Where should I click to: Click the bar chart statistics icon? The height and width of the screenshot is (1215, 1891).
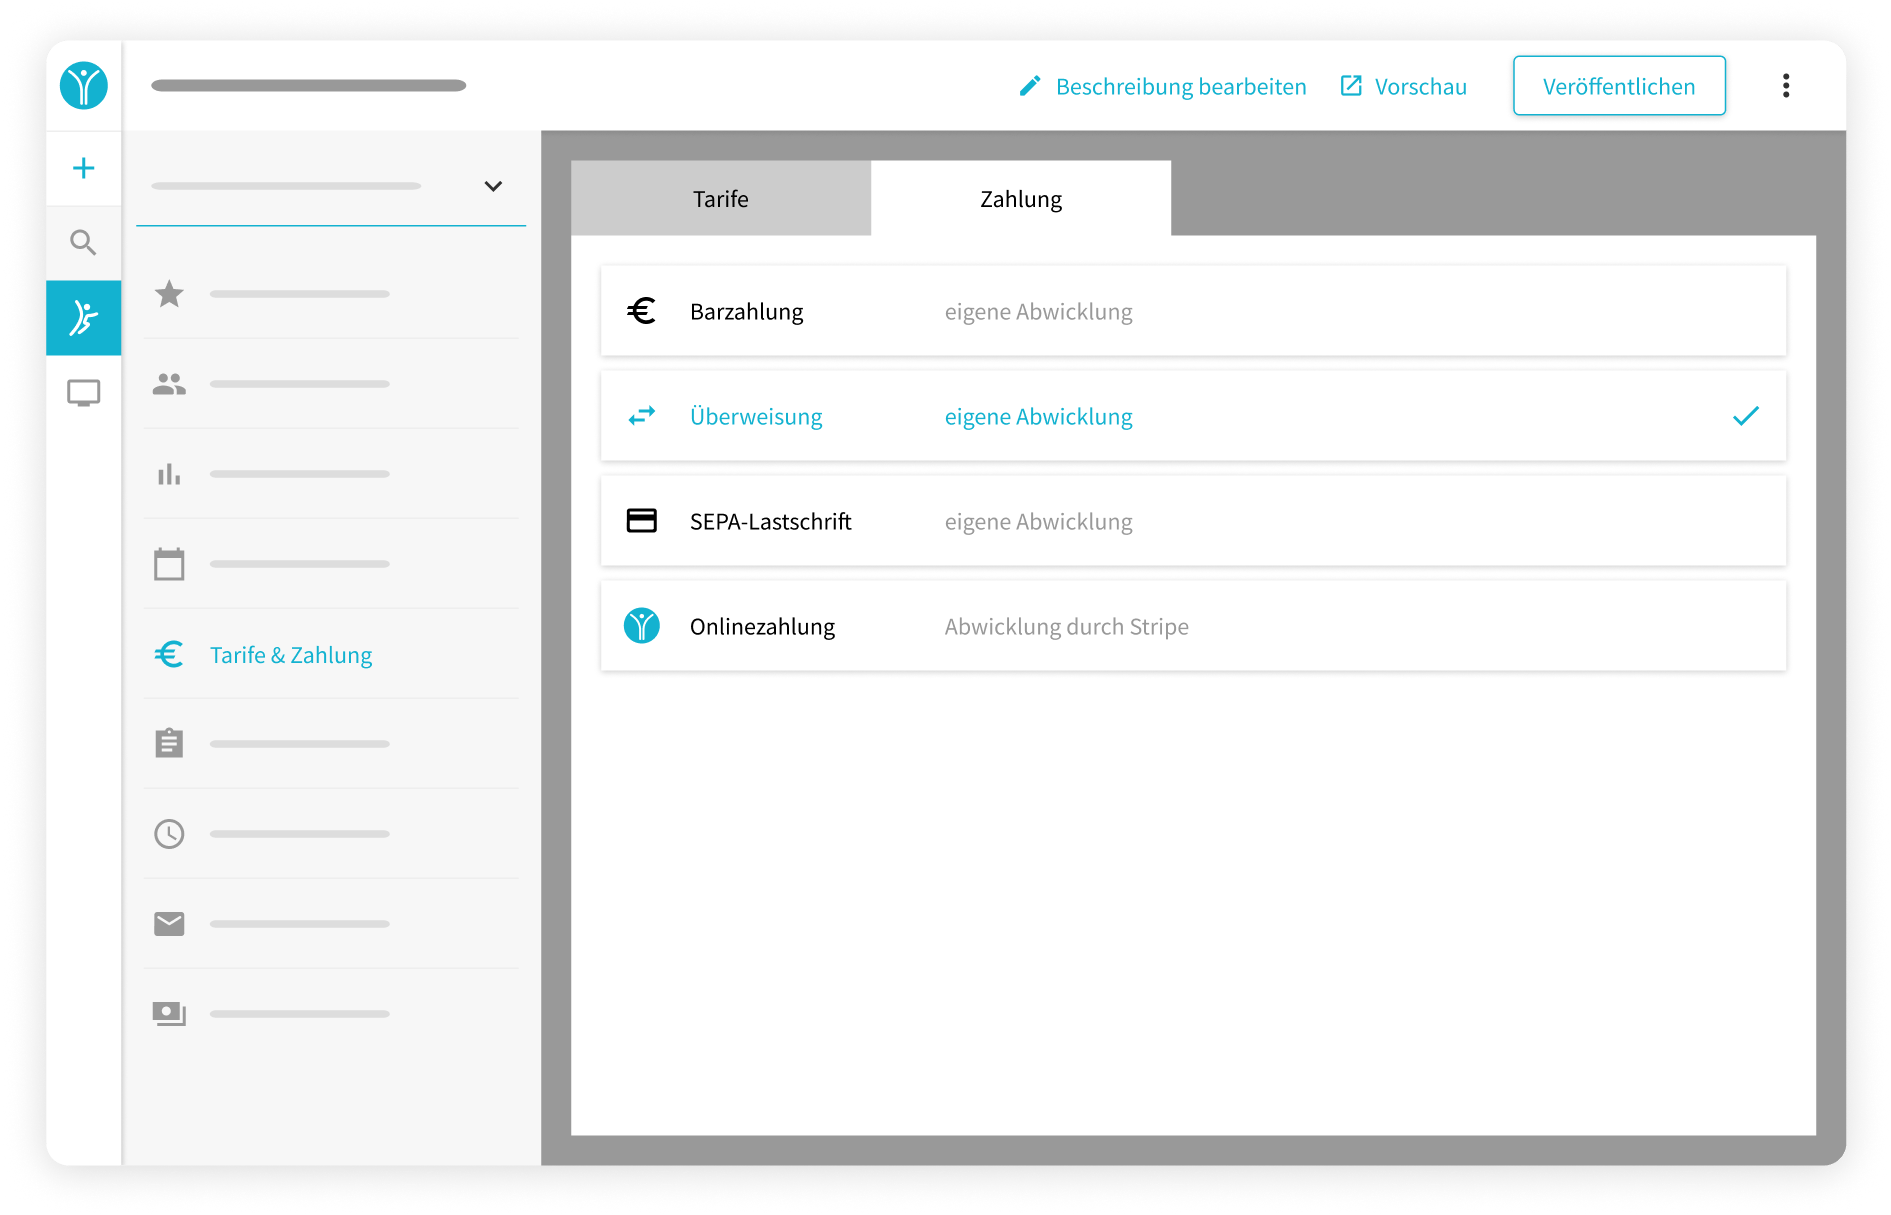coord(169,473)
